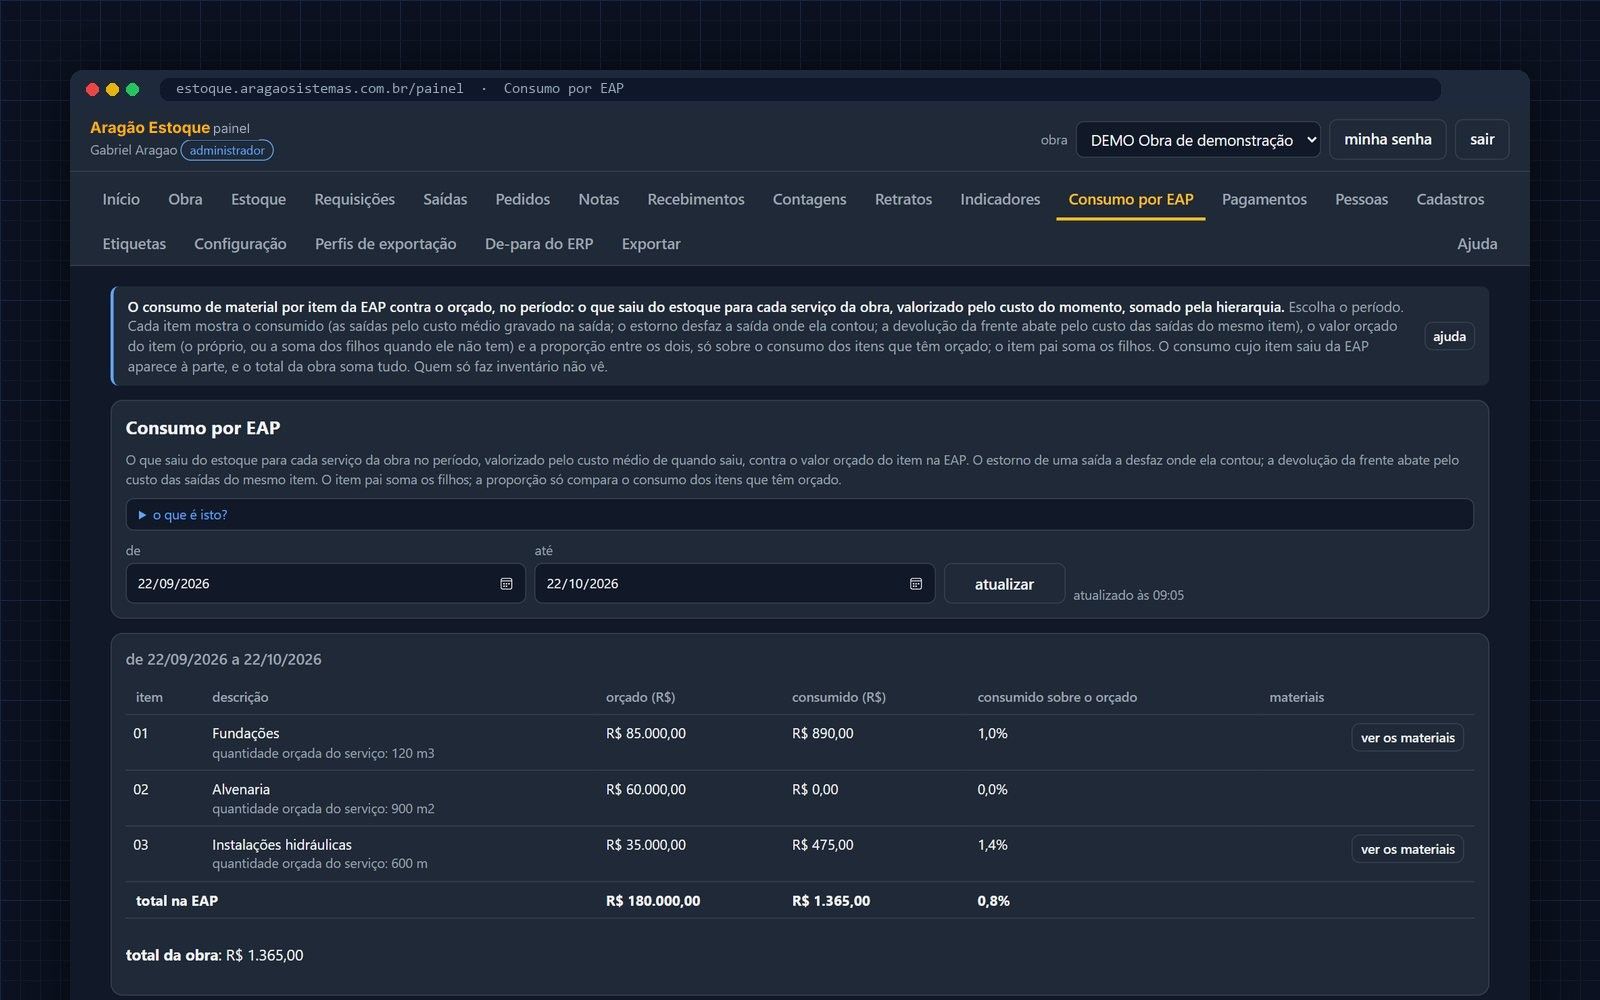Screen dimensions: 1600x1000
Task: Refresh data with the 'atualizar' button
Action: 1004,584
